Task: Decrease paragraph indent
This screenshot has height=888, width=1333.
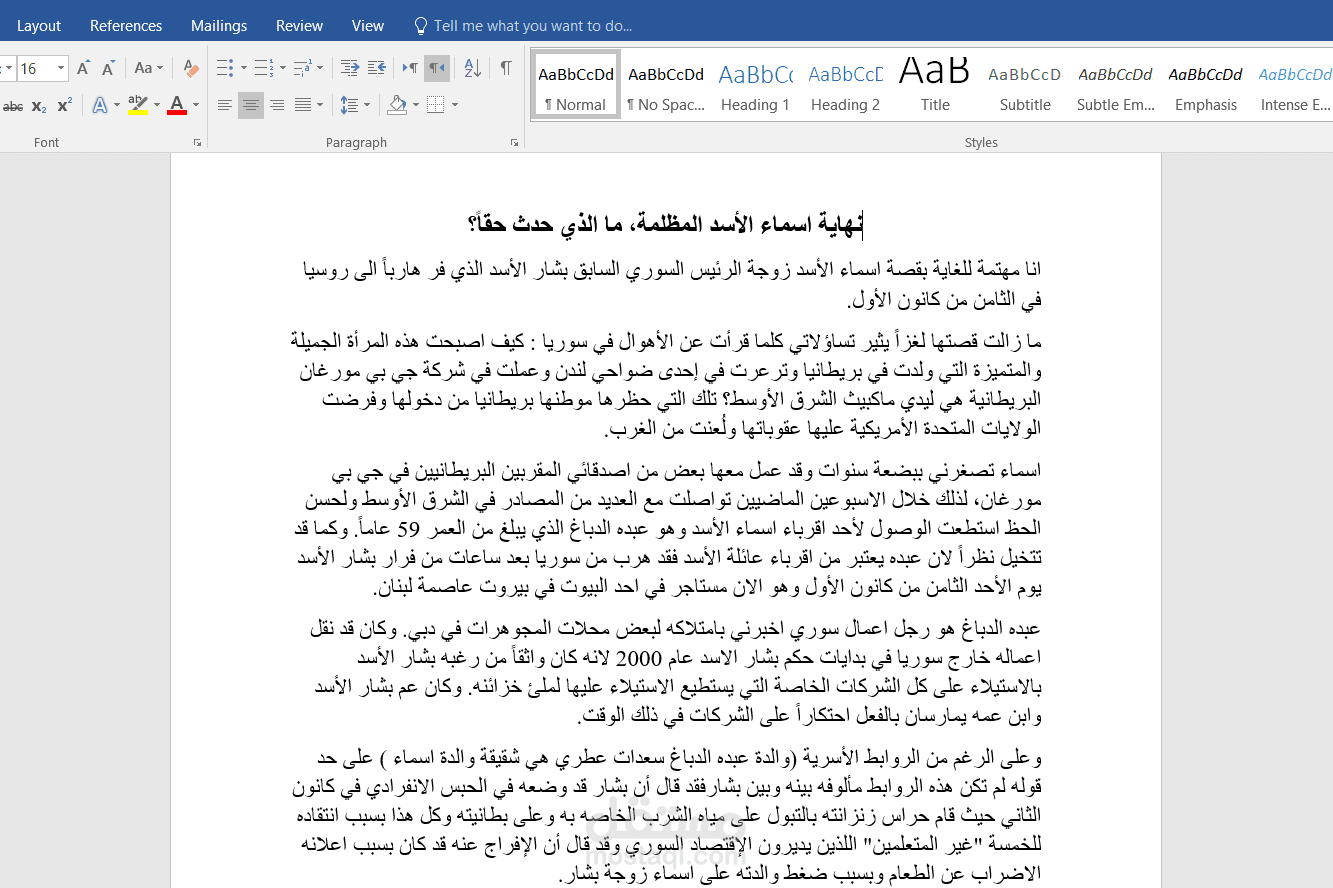Action: click(350, 68)
